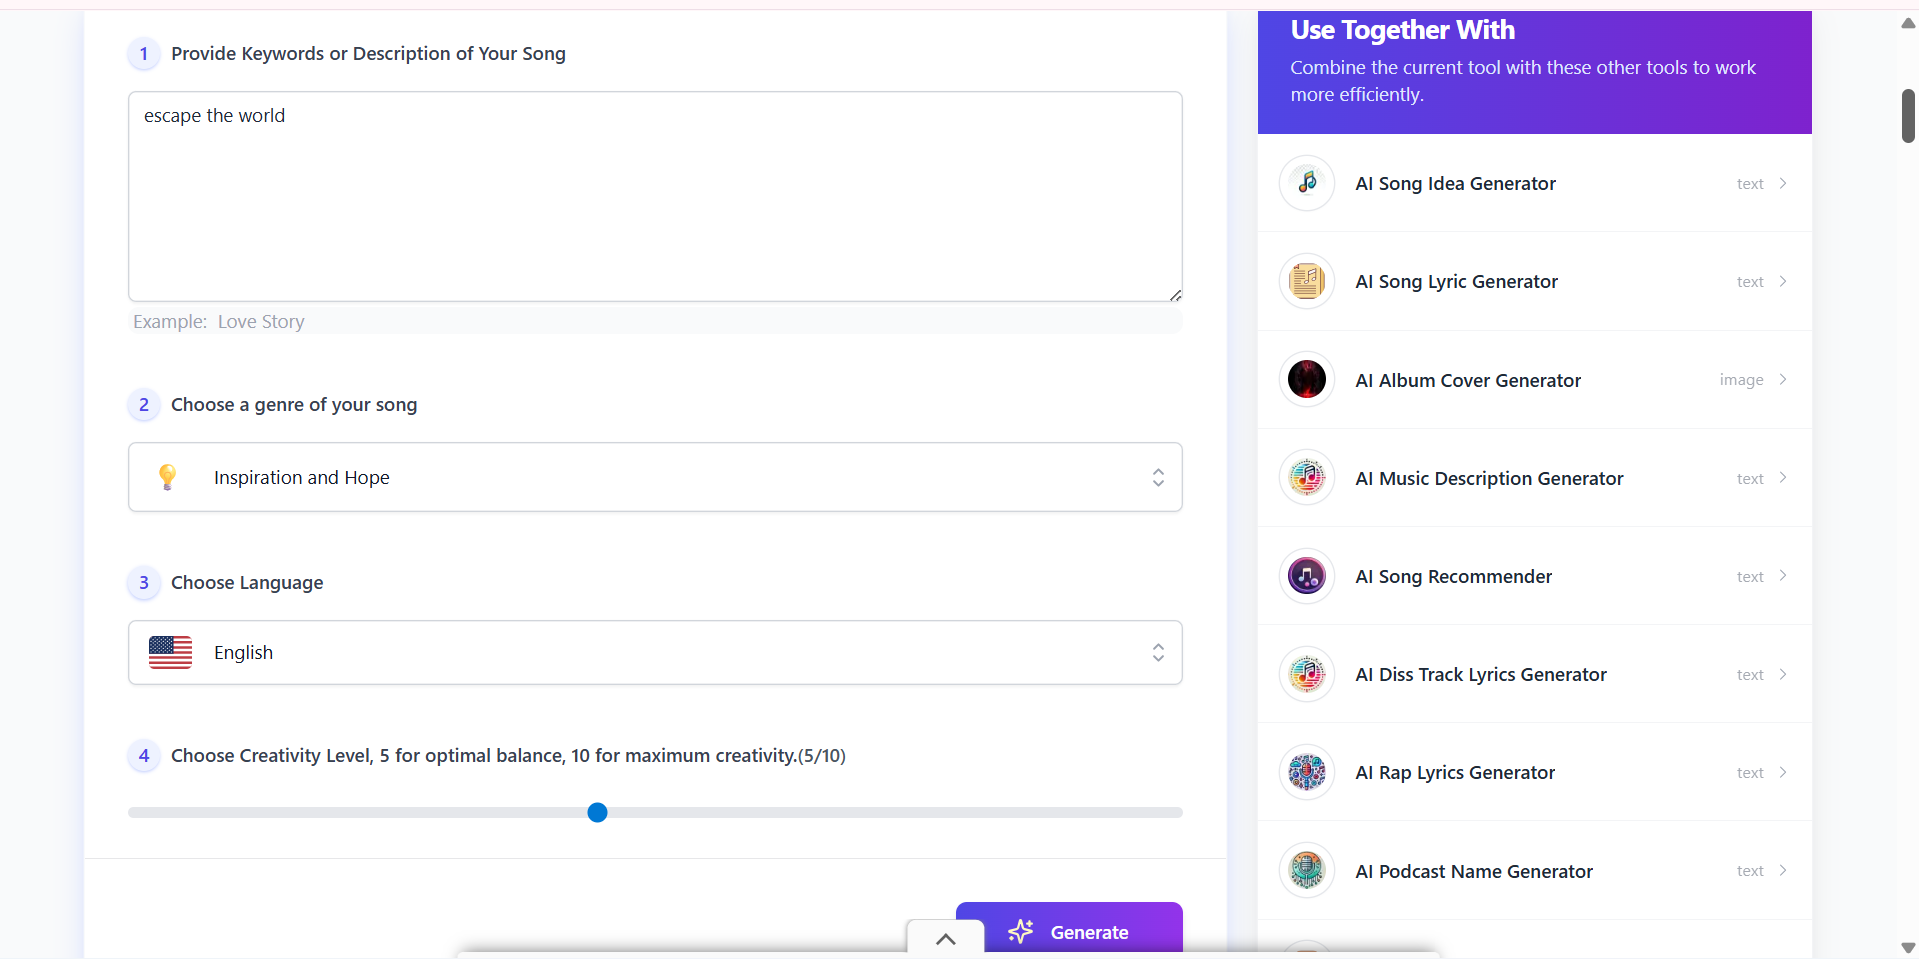This screenshot has height=959, width=1919.
Task: Click the AI Music Description Generator icon
Action: coord(1307,478)
